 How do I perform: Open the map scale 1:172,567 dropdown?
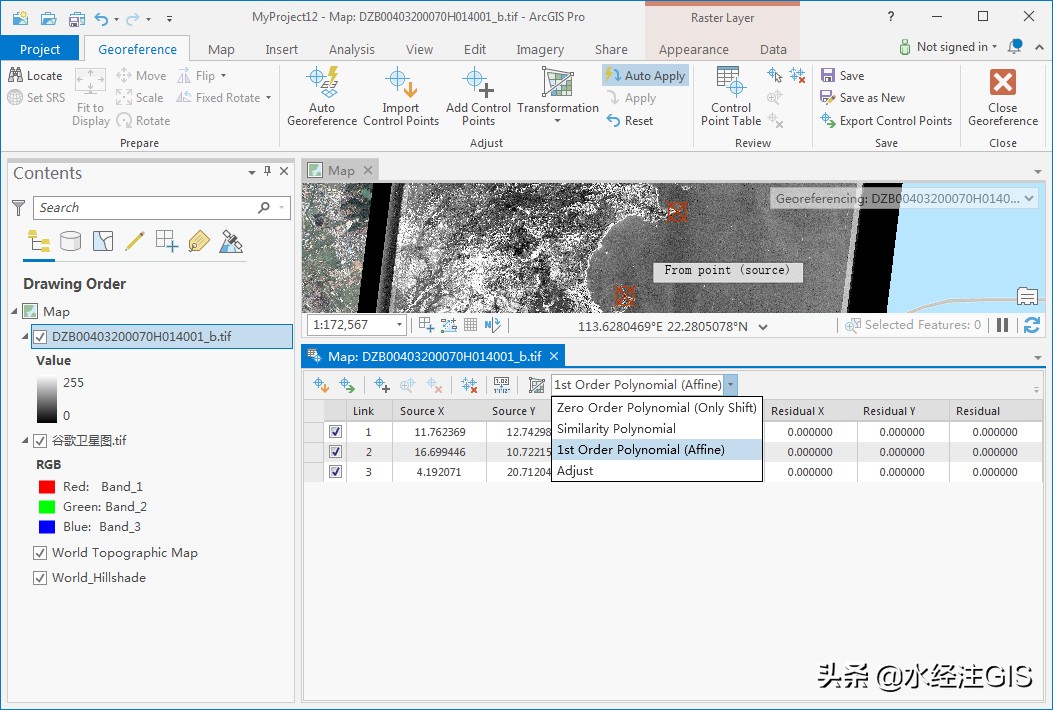[x=399, y=325]
